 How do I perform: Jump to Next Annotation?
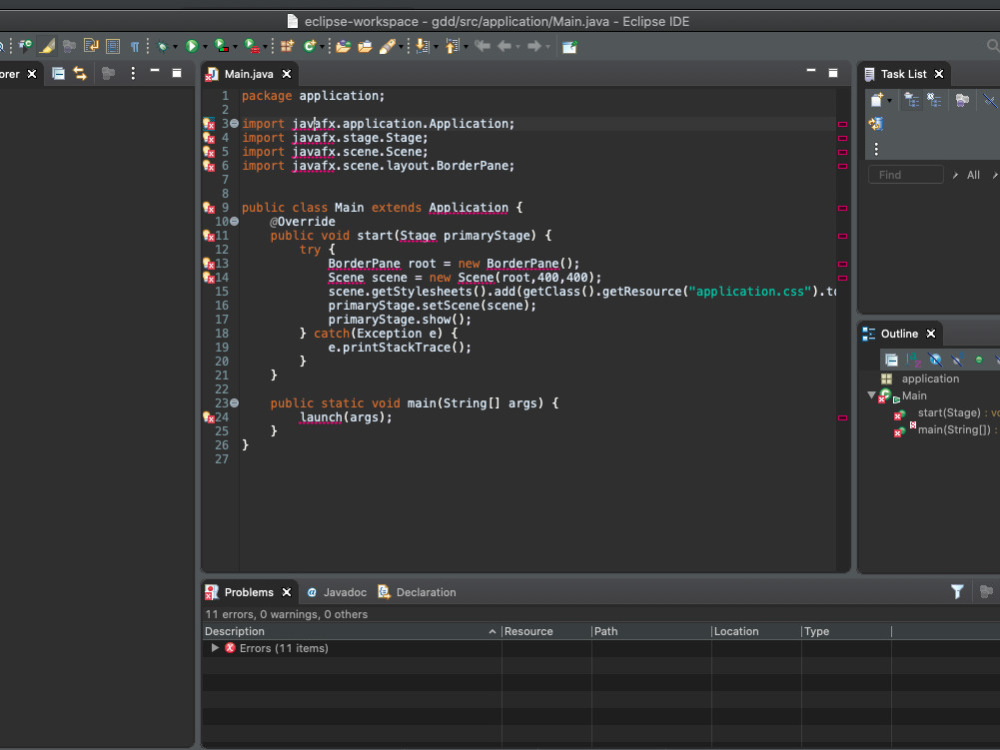pyautogui.click(x=422, y=46)
